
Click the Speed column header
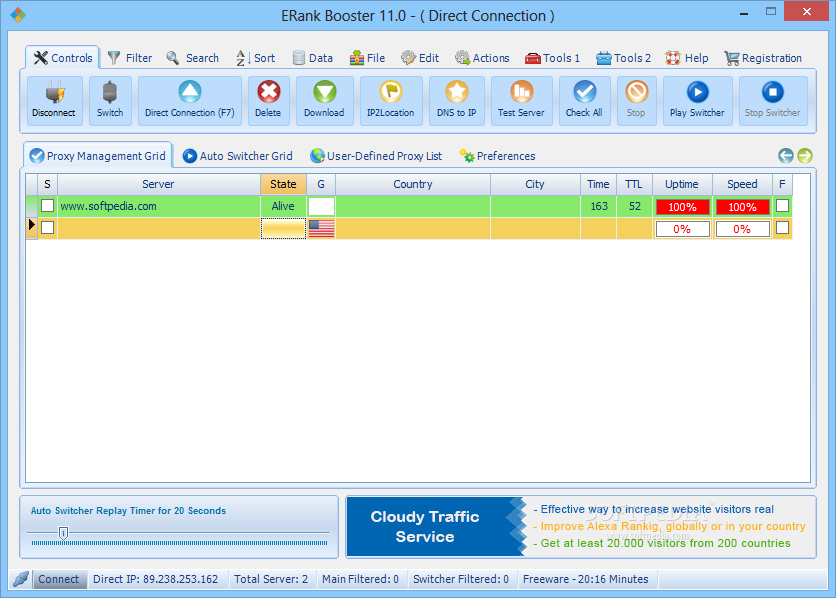(742, 184)
